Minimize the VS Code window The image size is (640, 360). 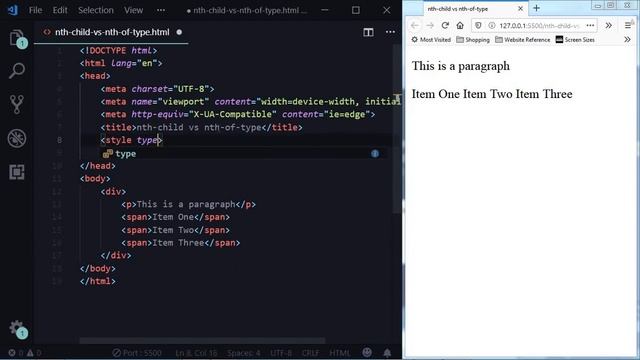325,10
